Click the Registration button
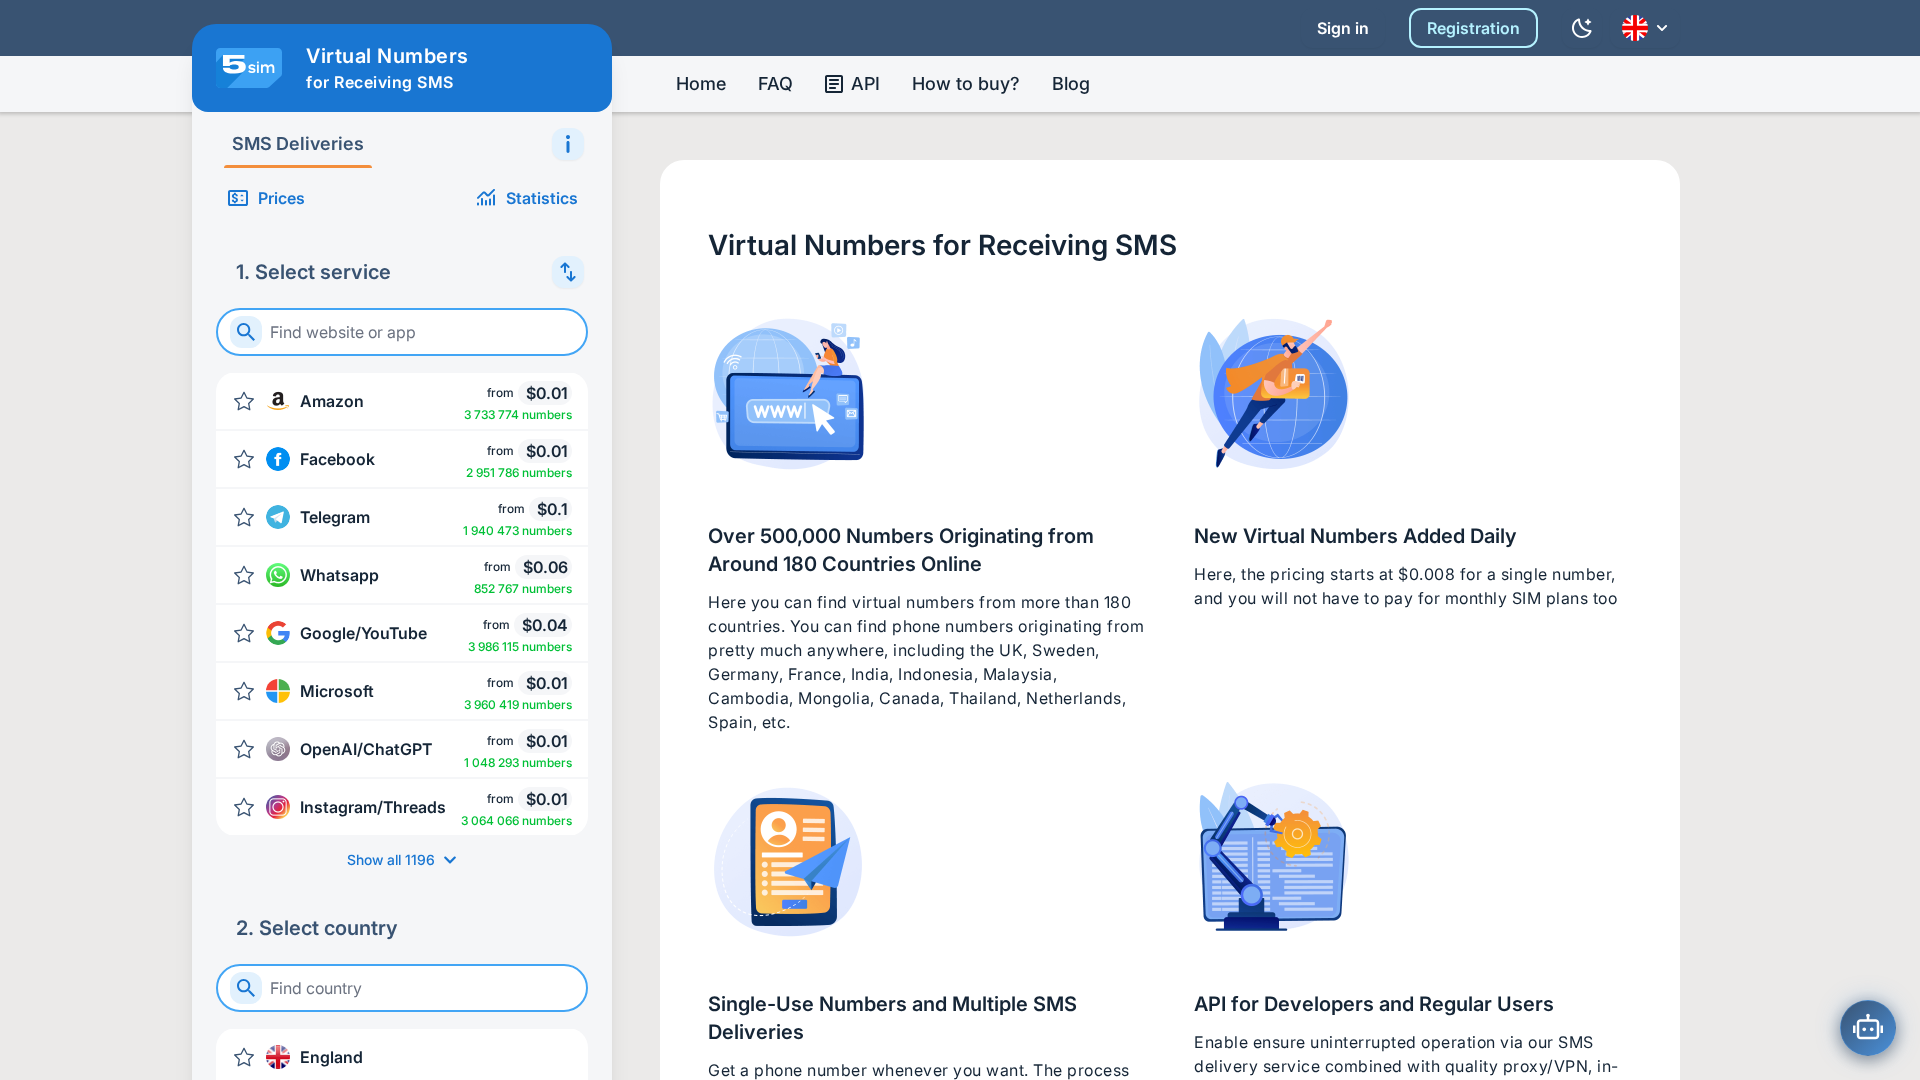The height and width of the screenshot is (1080, 1920). click(1473, 28)
